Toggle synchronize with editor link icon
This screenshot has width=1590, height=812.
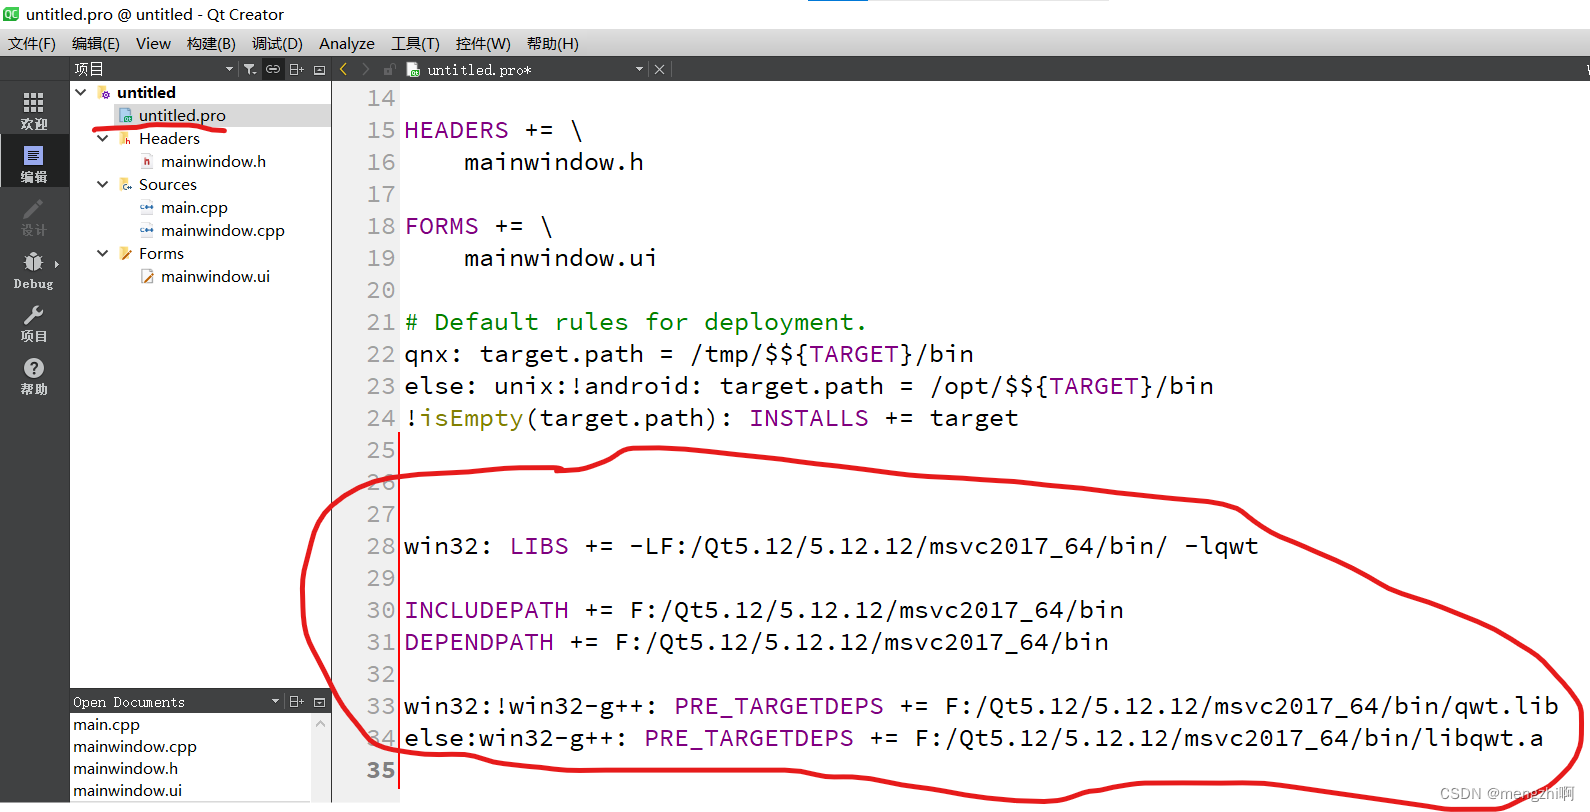click(x=273, y=69)
